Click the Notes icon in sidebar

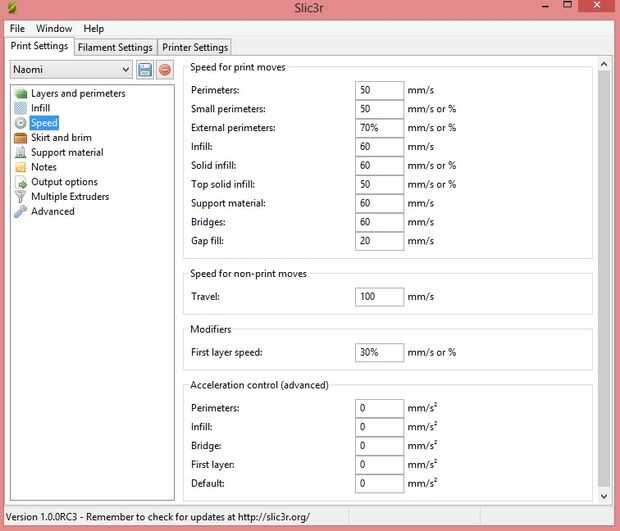[x=21, y=167]
